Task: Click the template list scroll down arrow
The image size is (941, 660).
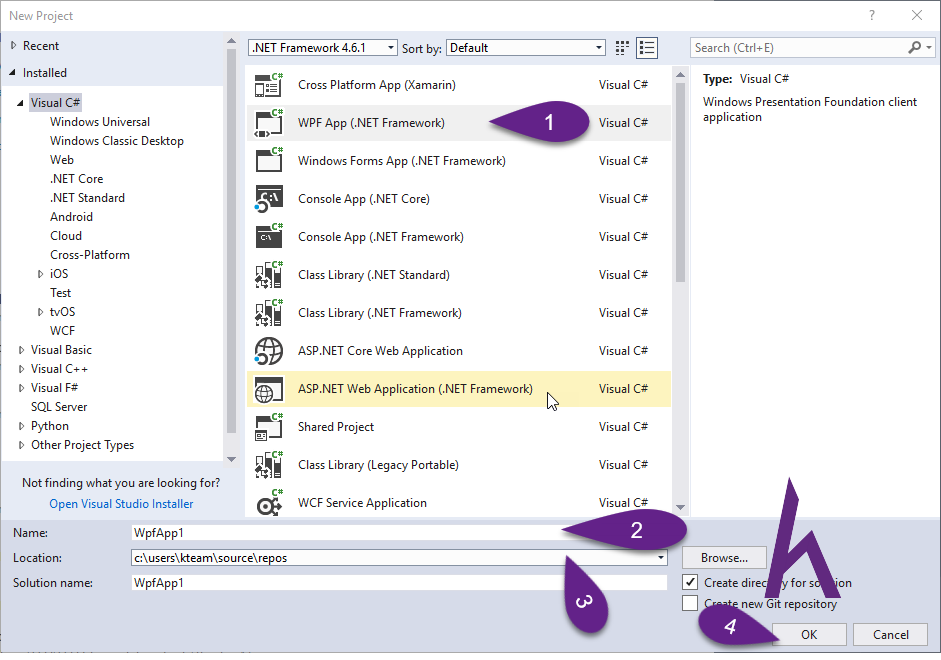Action: (680, 508)
